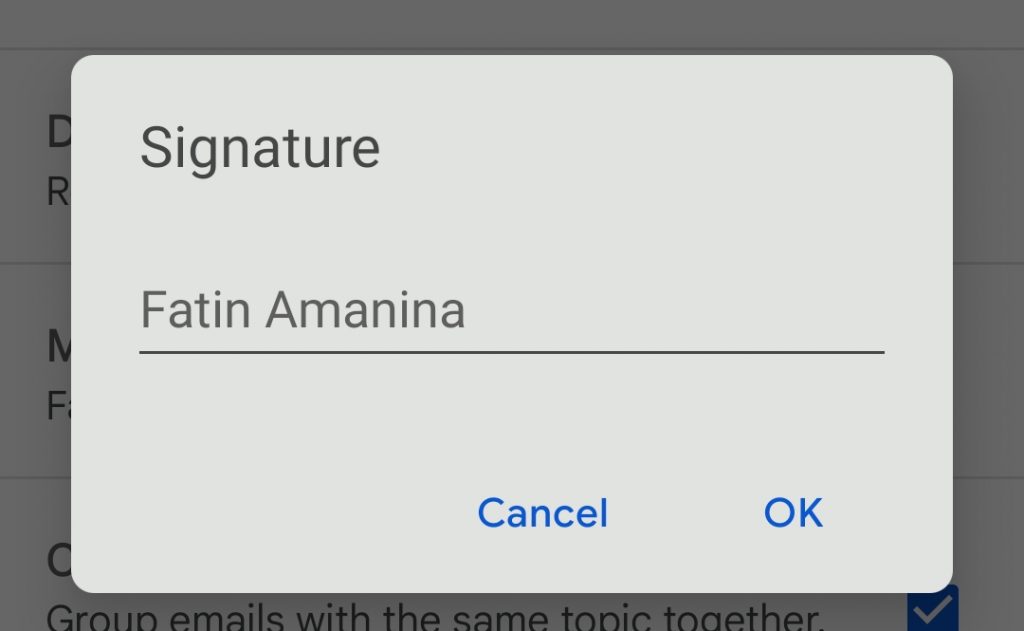Image resolution: width=1024 pixels, height=631 pixels.
Task: Tap the hidden 'R' subtitle behind the dialog
Action: tap(59, 192)
